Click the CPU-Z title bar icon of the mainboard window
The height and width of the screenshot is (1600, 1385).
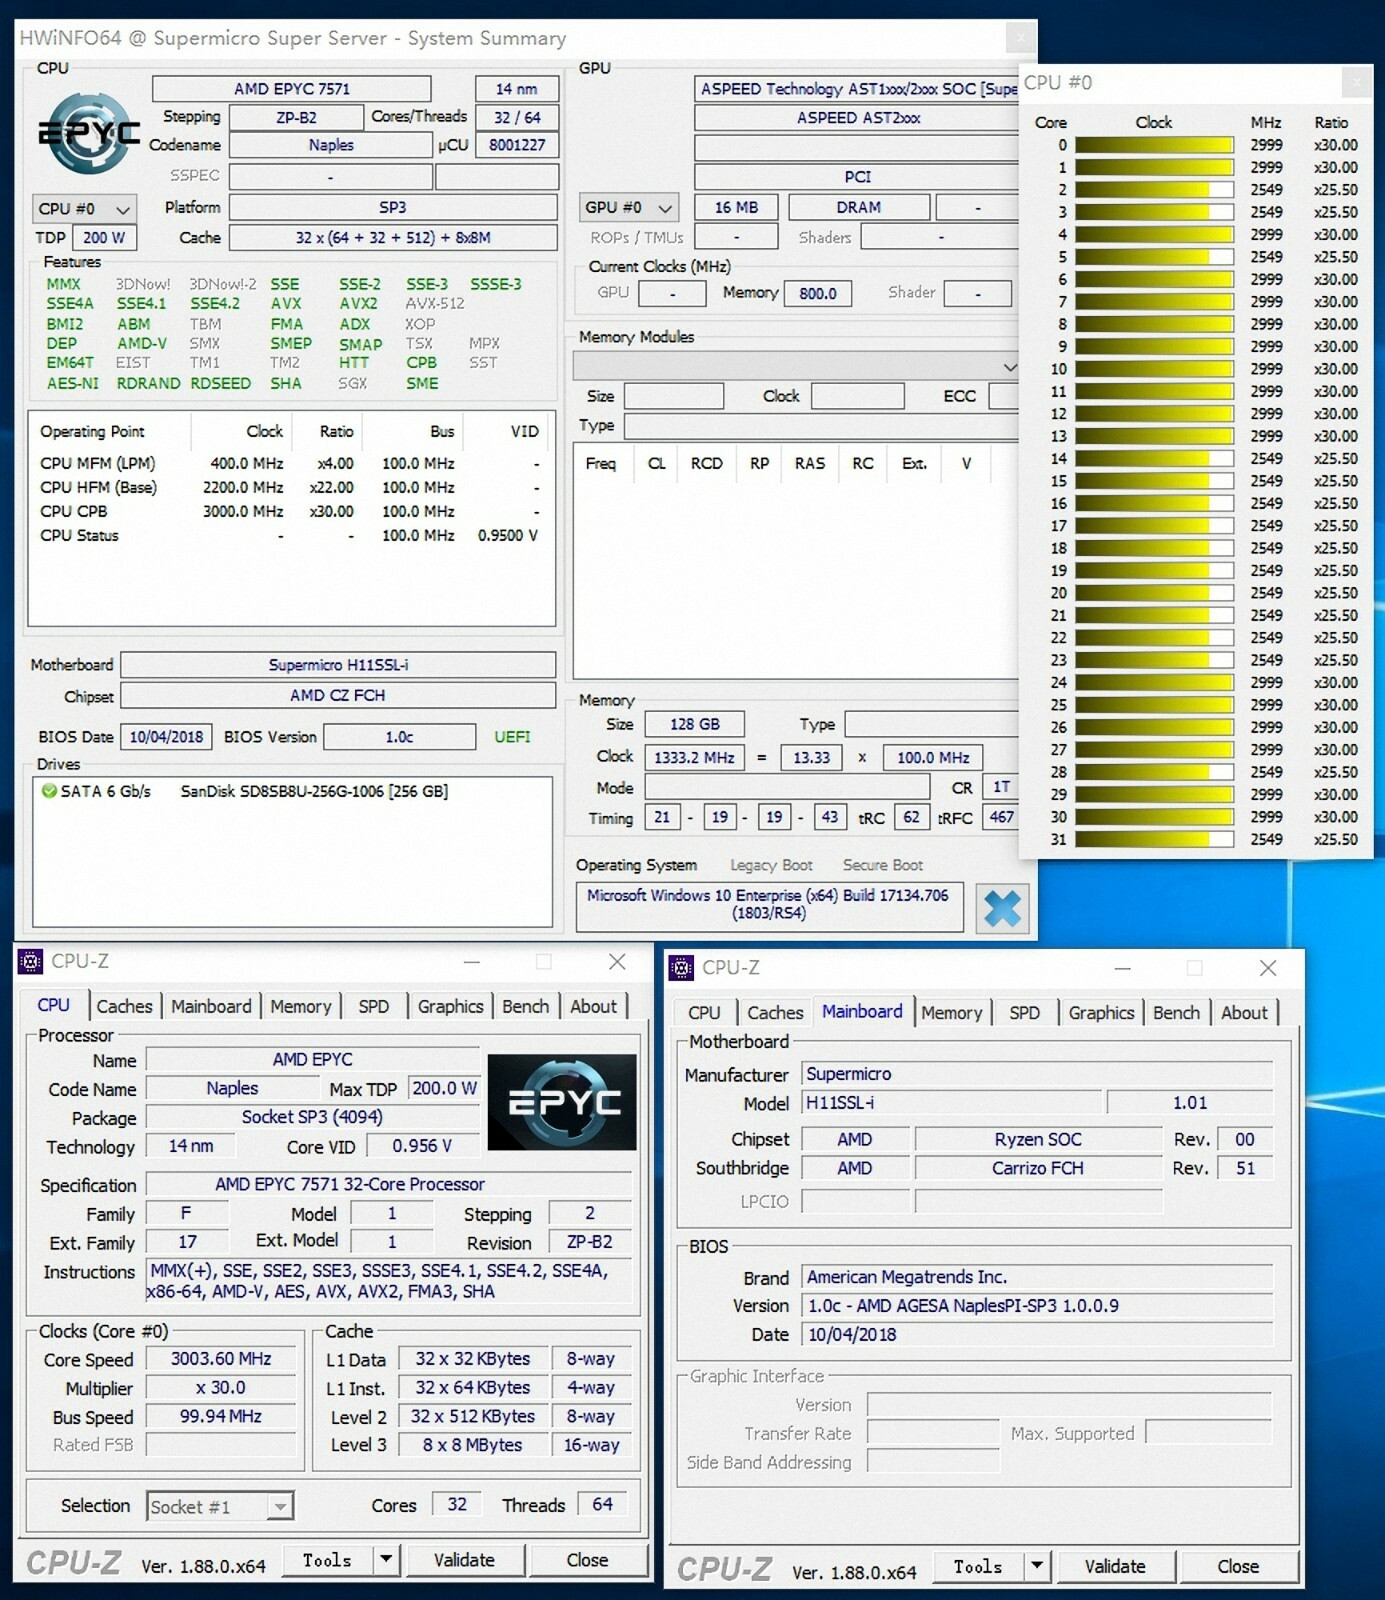click(681, 968)
